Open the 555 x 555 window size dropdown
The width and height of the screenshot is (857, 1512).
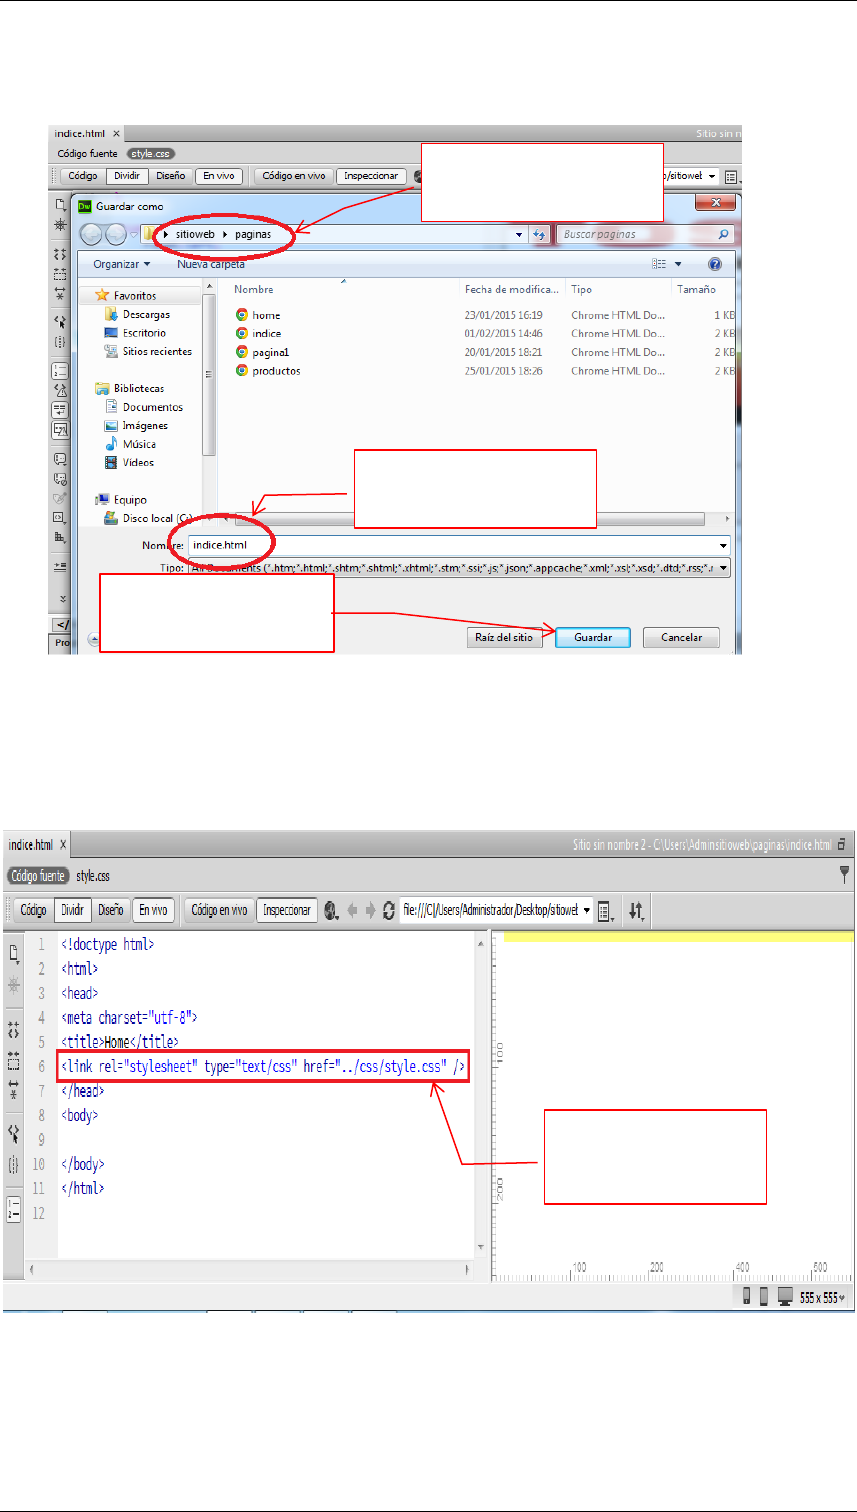tap(823, 1297)
